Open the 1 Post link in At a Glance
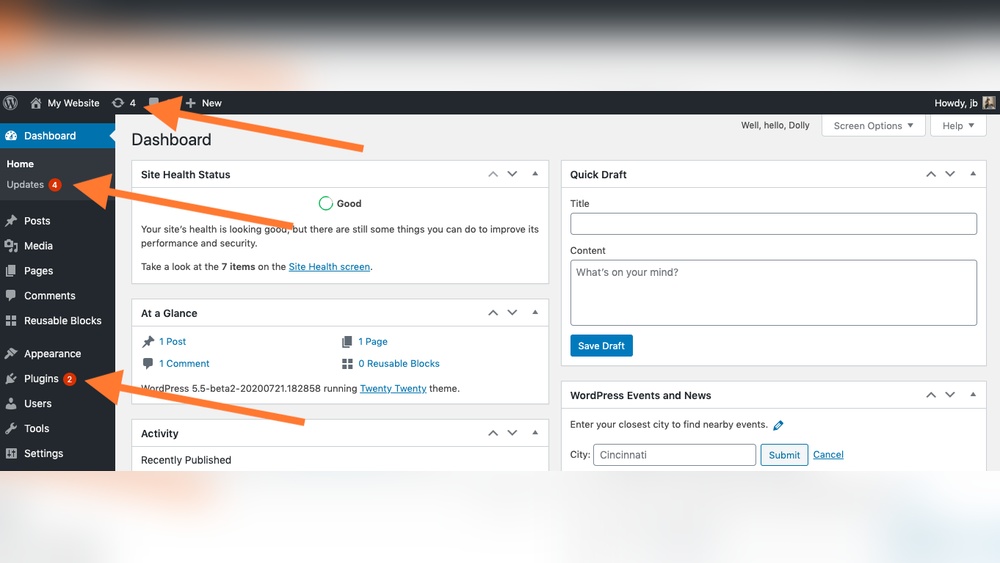The height and width of the screenshot is (563, 1000). [x=172, y=342]
